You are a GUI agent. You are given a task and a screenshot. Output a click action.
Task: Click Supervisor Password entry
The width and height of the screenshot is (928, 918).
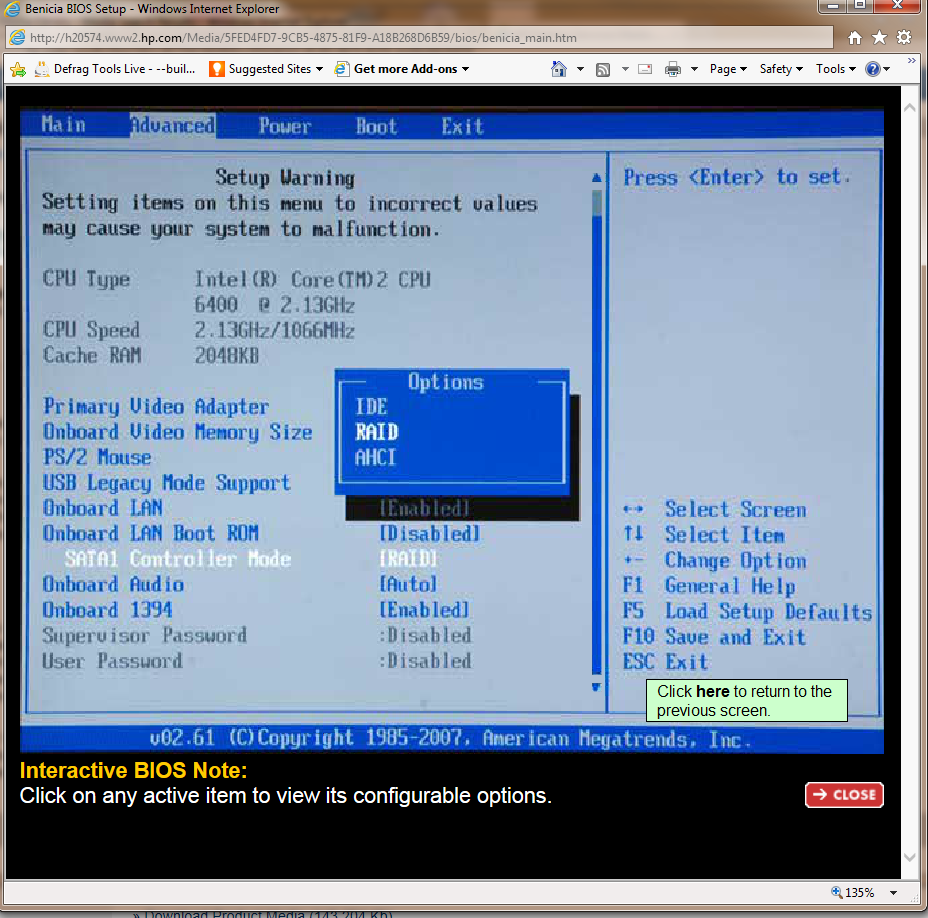[x=145, y=636]
